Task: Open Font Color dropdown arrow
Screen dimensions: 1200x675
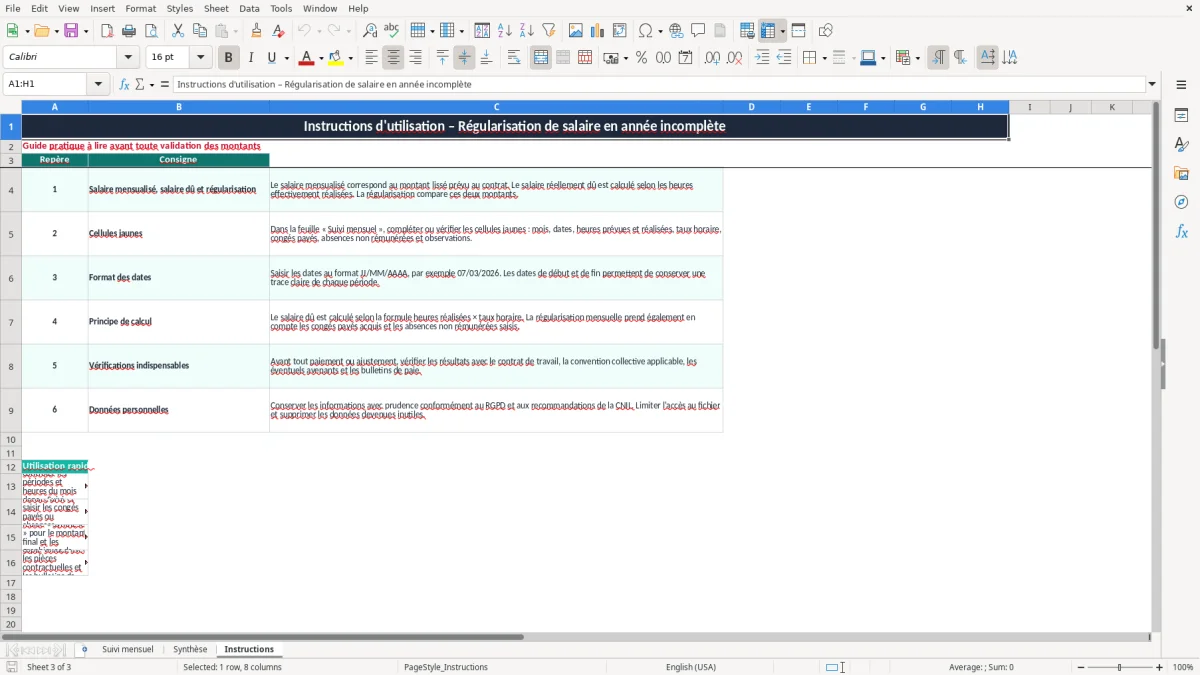Action: click(x=320, y=58)
